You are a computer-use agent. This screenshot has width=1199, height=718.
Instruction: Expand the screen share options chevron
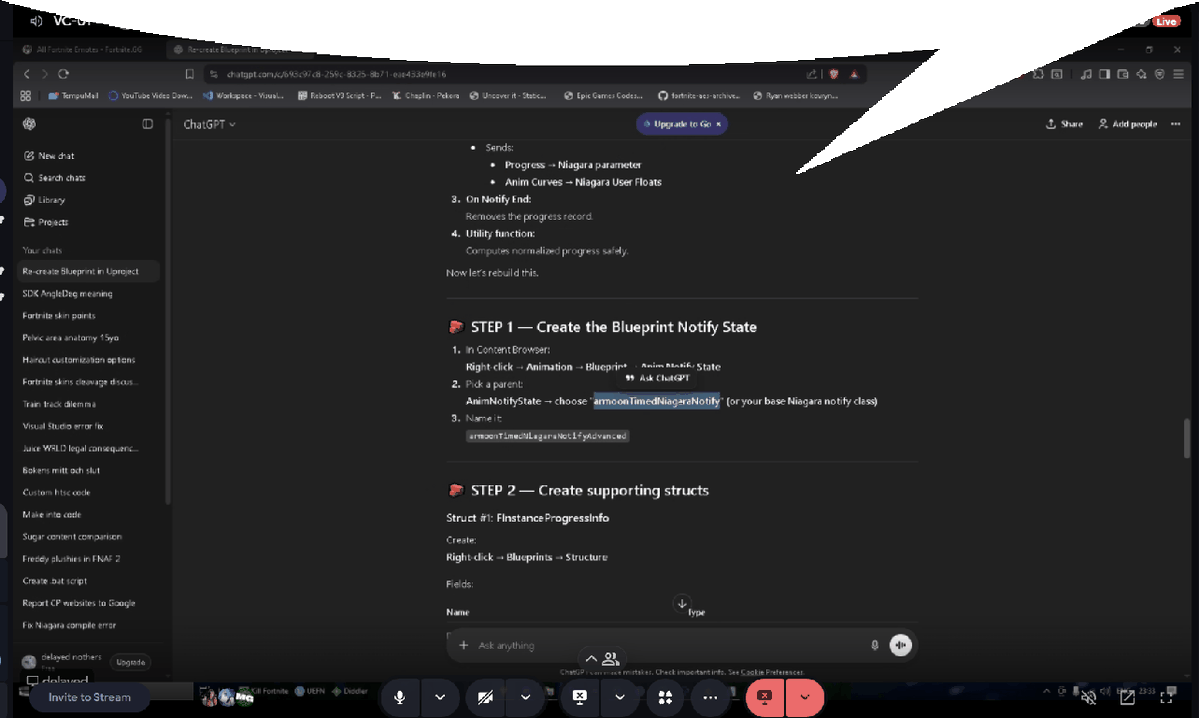(x=620, y=697)
